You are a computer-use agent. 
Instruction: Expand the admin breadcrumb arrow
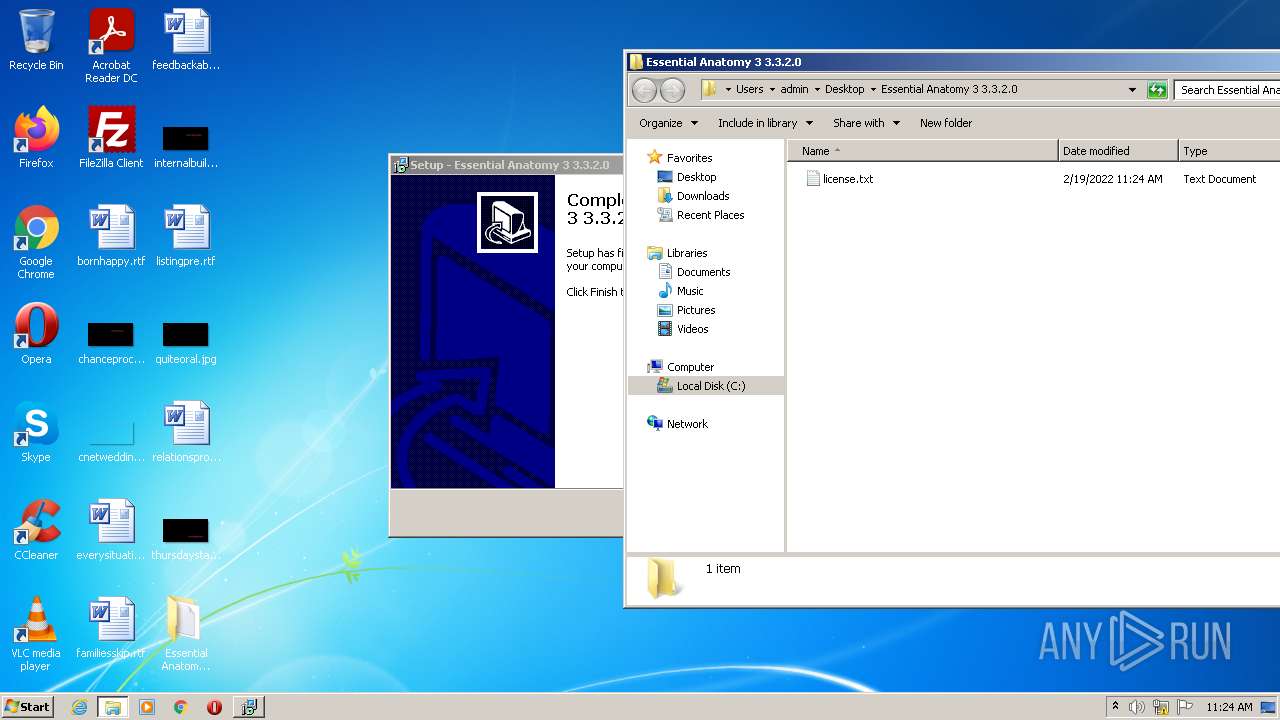[x=817, y=90]
